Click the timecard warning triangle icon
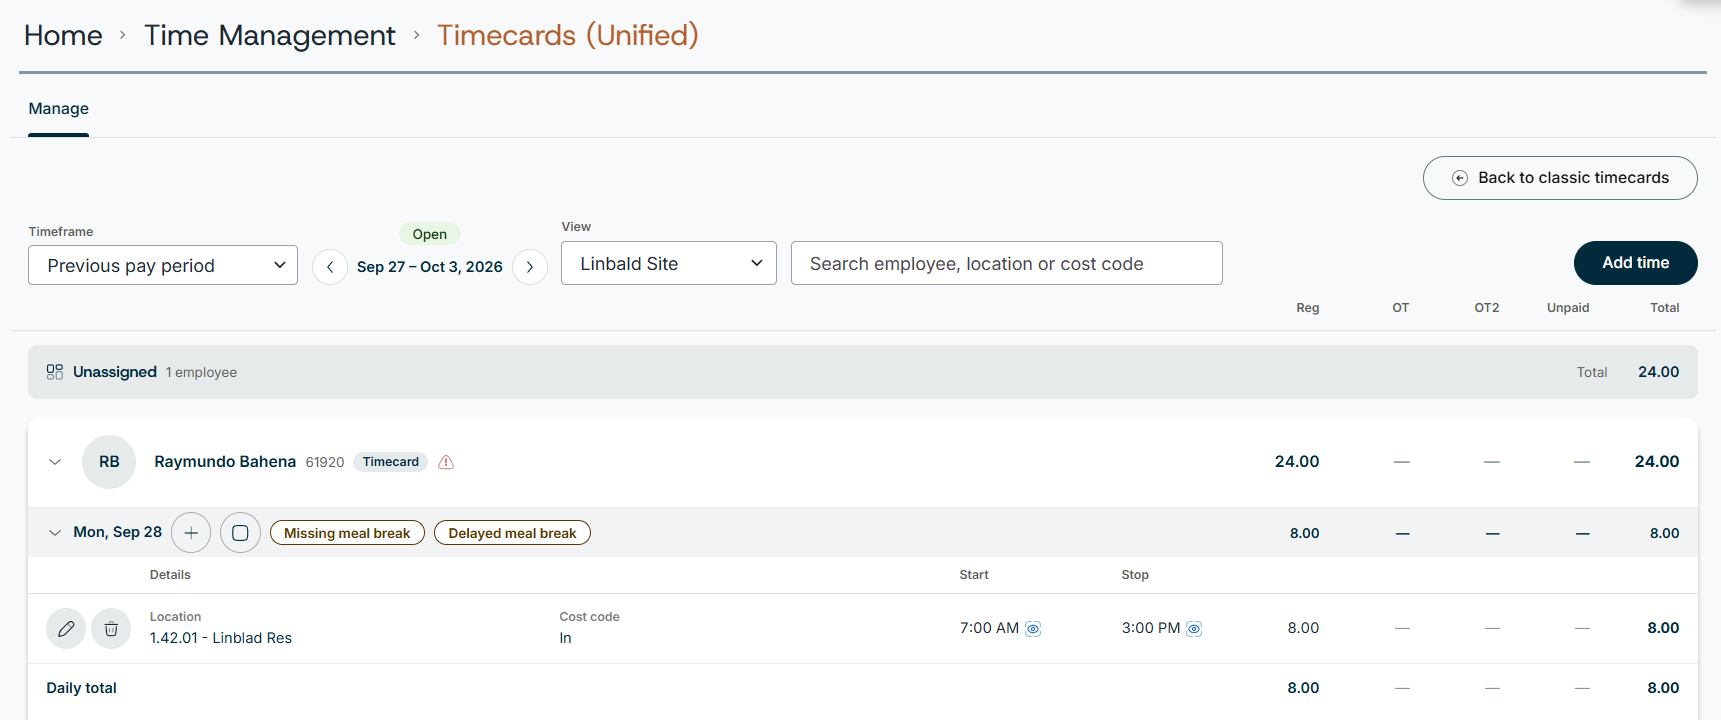This screenshot has height=720, width=1721. (446, 462)
